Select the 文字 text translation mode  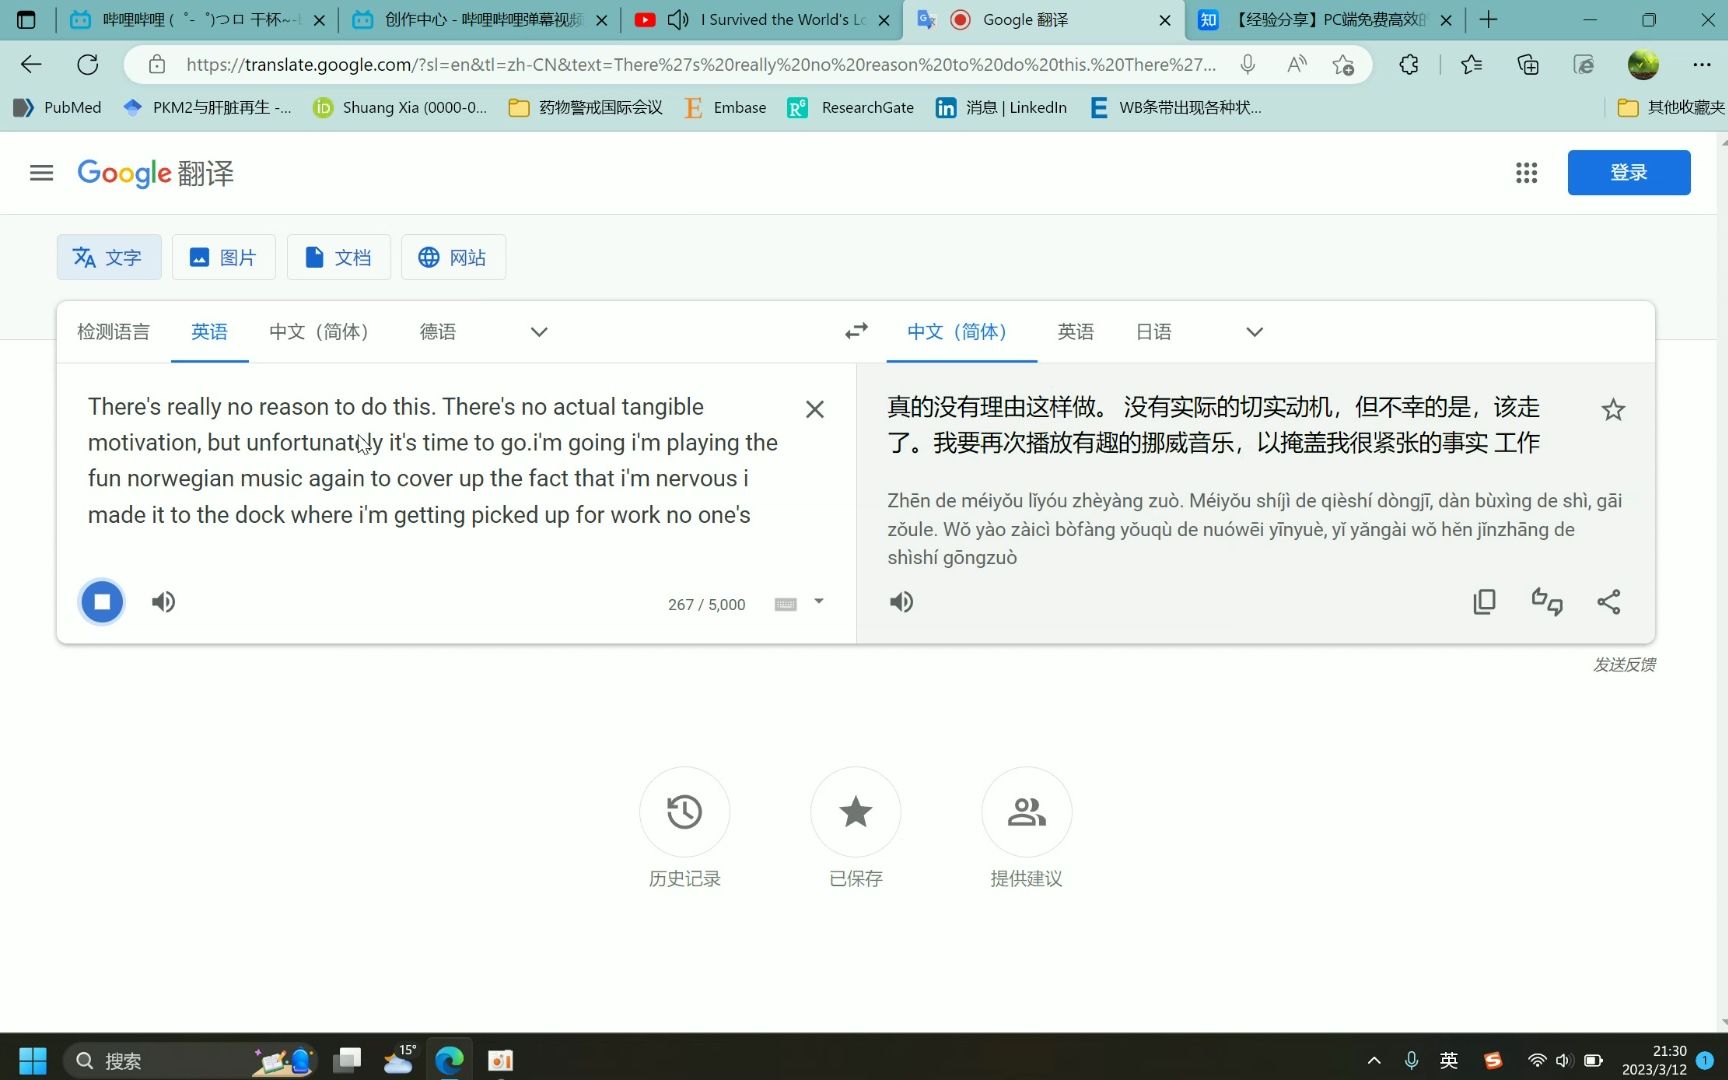(x=108, y=257)
